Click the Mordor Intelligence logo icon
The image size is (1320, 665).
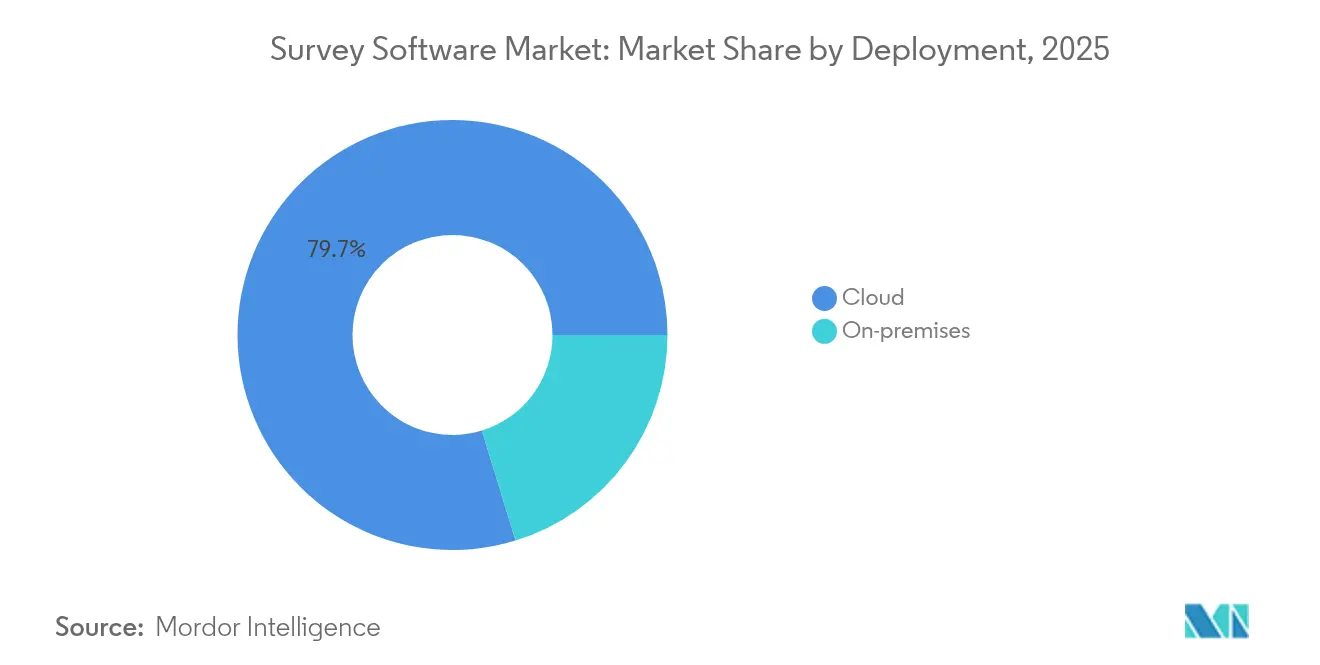coord(1217,621)
